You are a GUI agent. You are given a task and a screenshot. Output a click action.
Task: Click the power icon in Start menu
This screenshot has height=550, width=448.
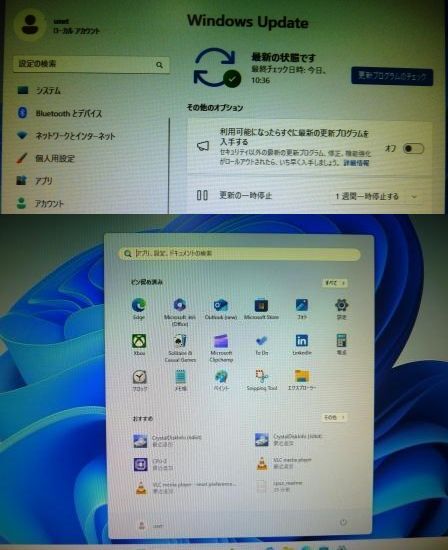[343, 523]
